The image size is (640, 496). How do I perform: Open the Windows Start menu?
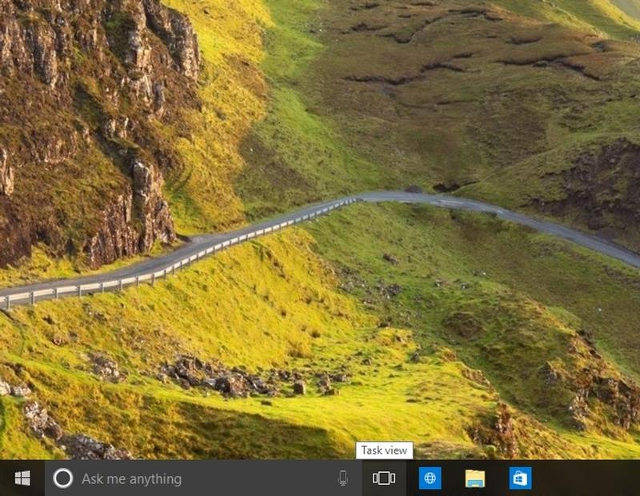tap(22, 478)
